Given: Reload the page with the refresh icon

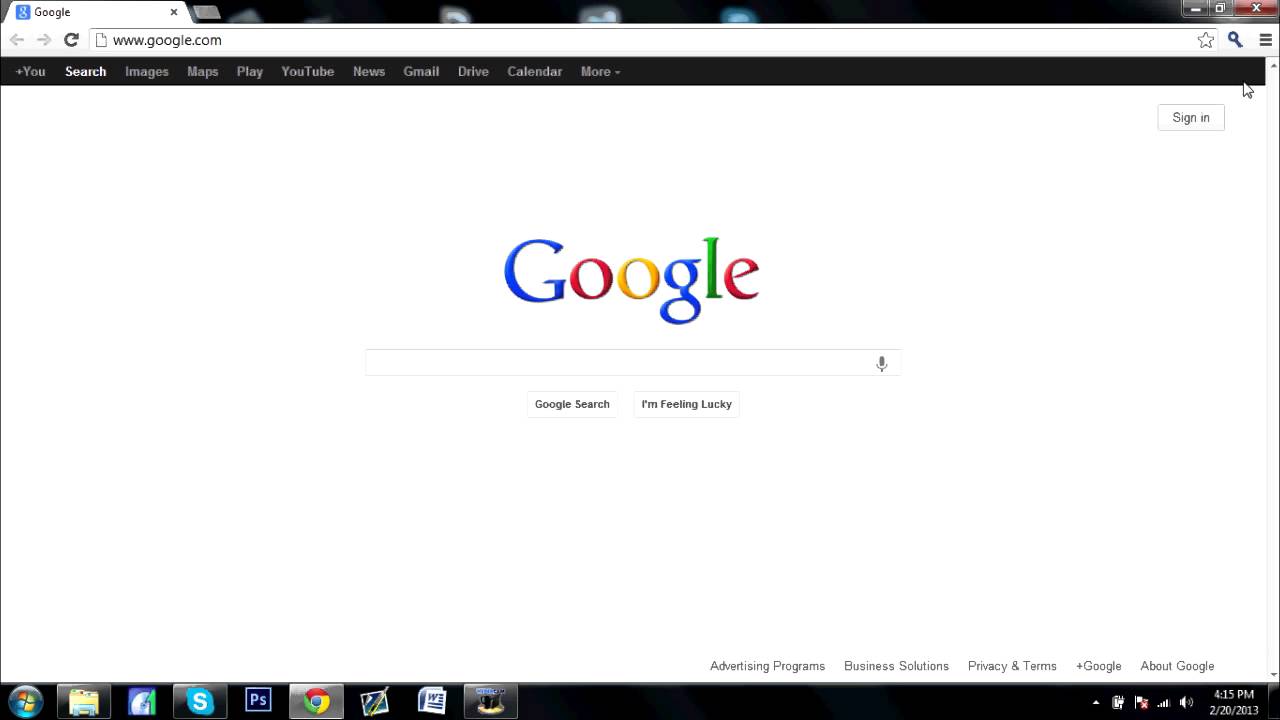Looking at the screenshot, I should pyautogui.click(x=71, y=40).
